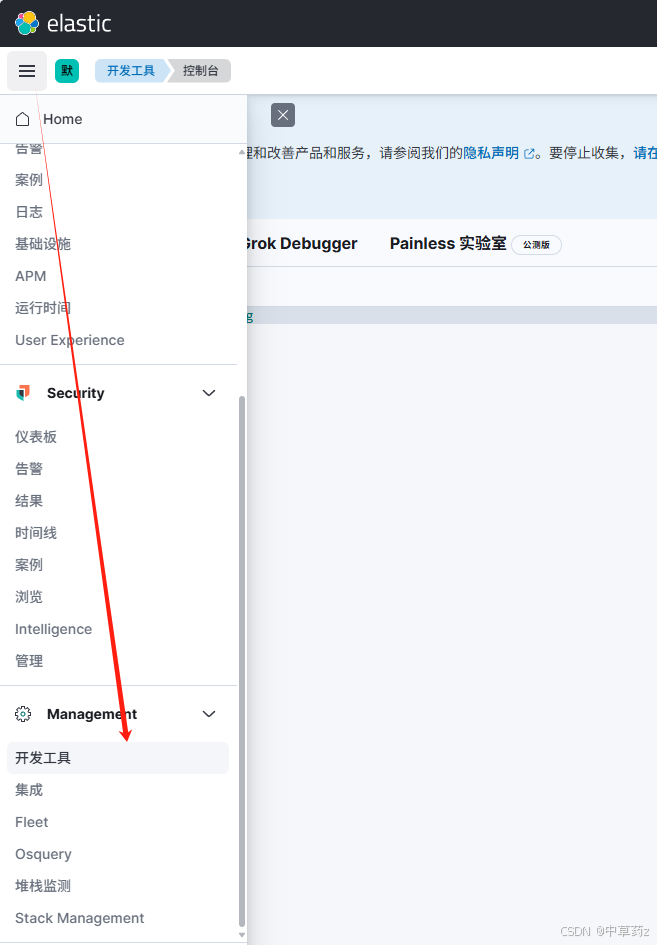Open the default space avatar 默
657x945 pixels.
click(x=67, y=71)
